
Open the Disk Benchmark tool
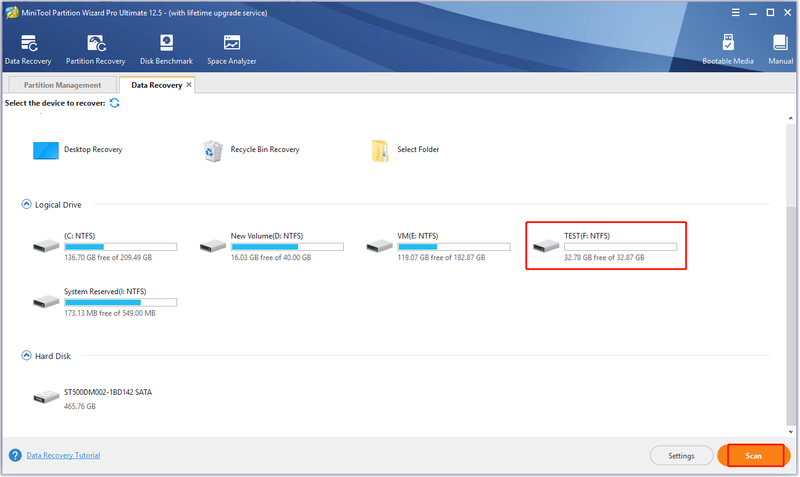[166, 49]
